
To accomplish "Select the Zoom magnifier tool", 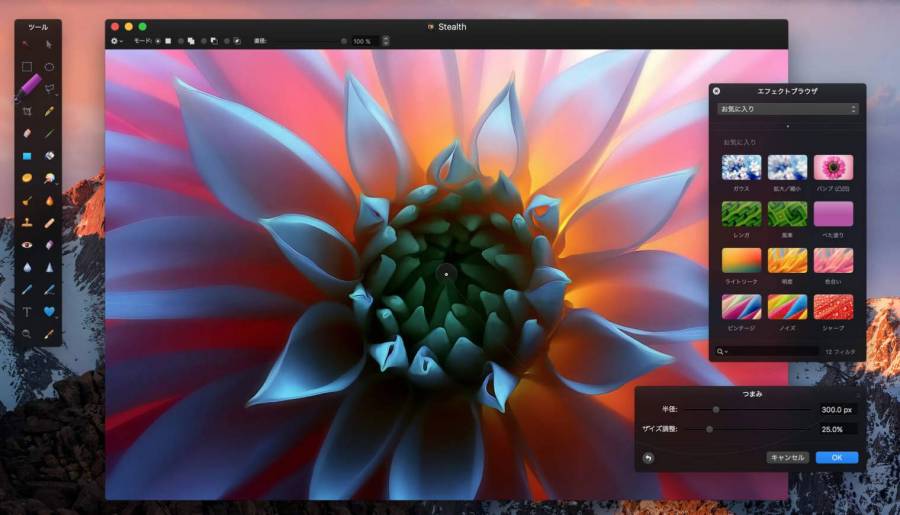I will pos(26,334).
